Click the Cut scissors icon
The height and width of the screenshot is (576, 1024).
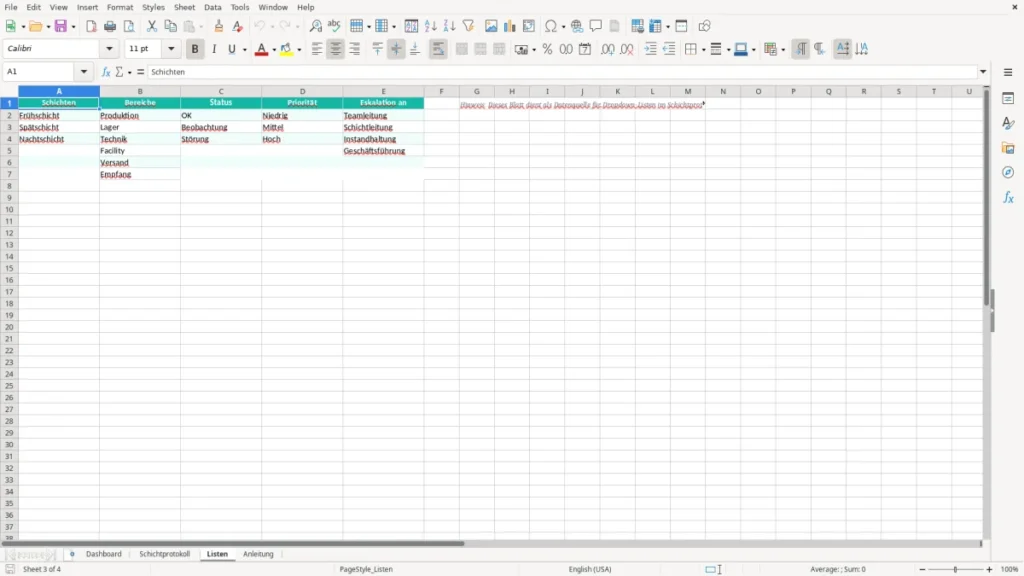pos(152,26)
